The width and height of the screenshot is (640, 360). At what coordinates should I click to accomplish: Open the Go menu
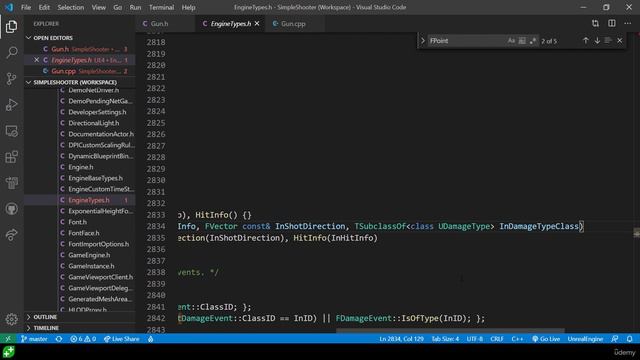118,7
